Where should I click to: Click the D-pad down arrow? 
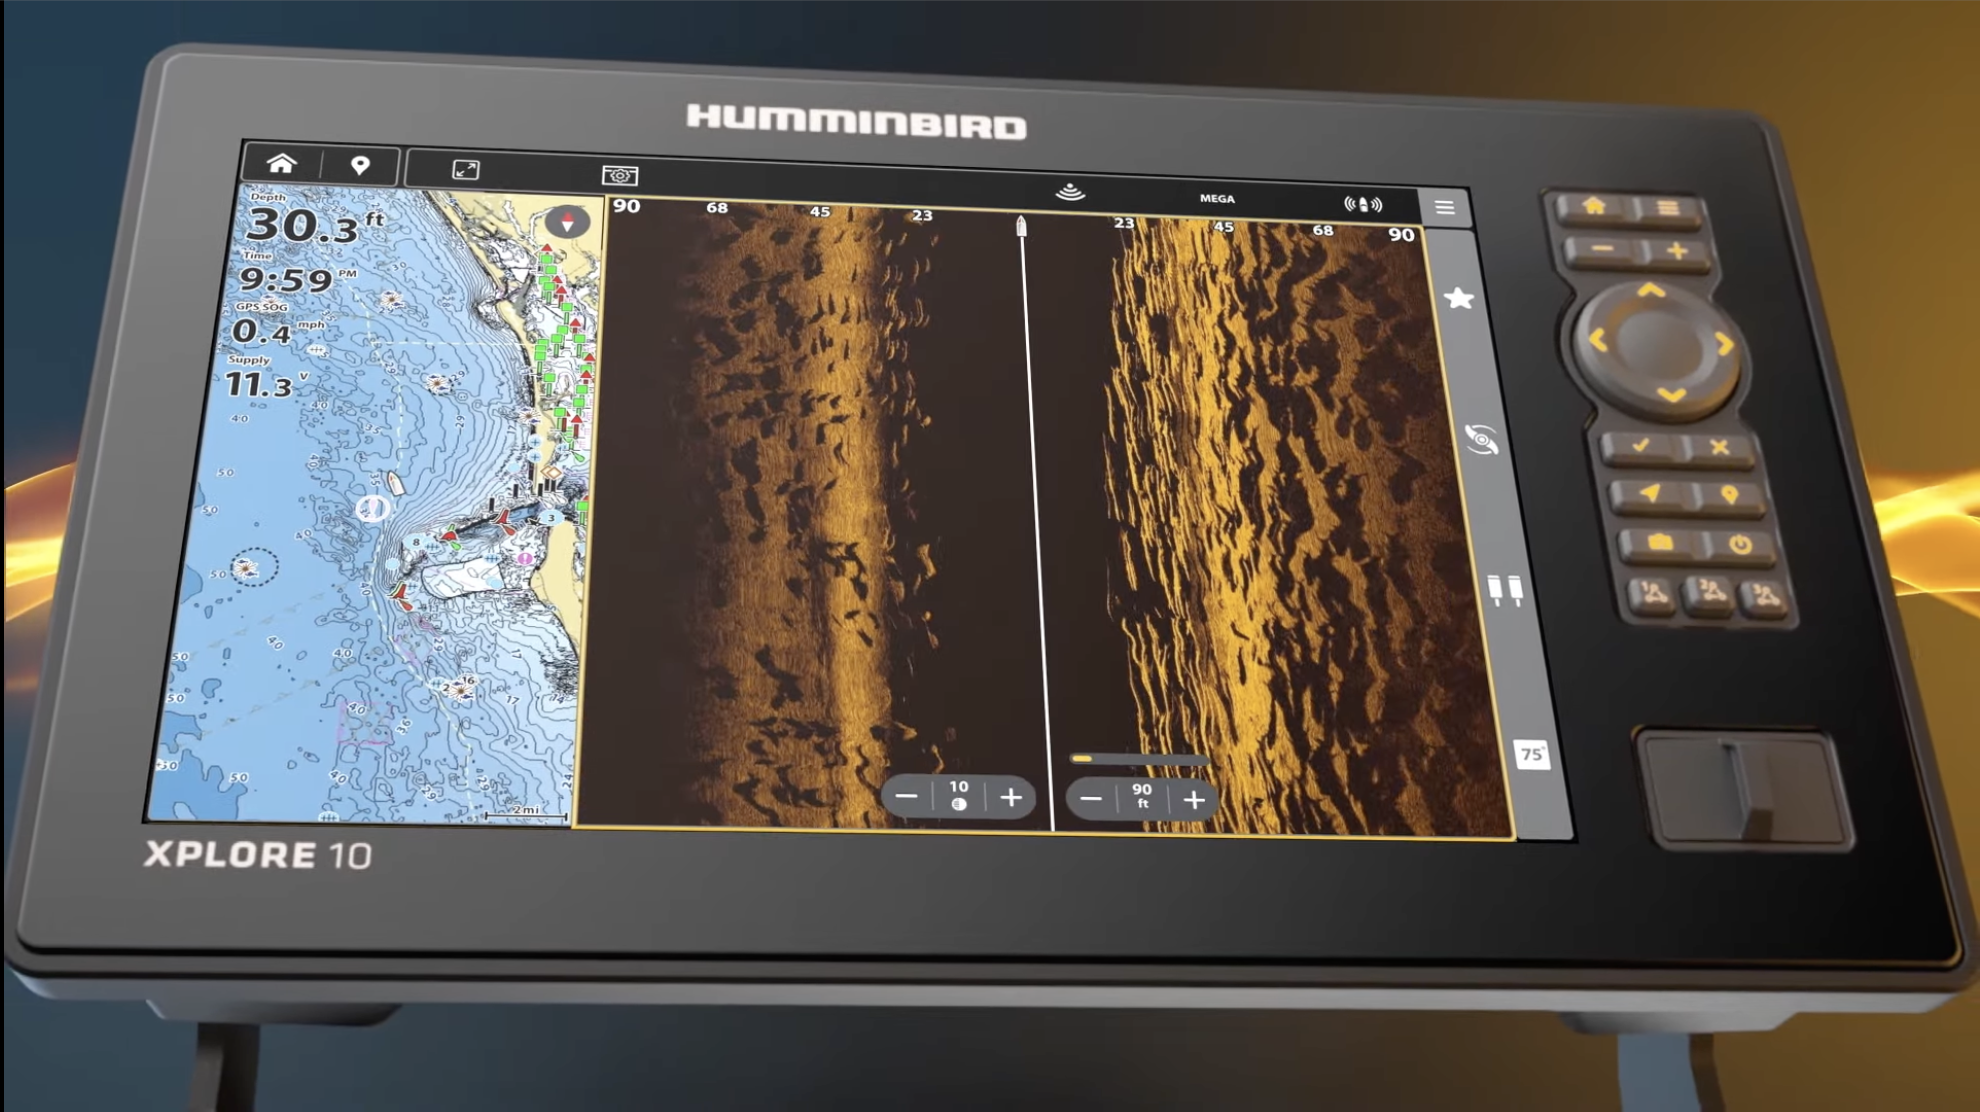point(1672,396)
